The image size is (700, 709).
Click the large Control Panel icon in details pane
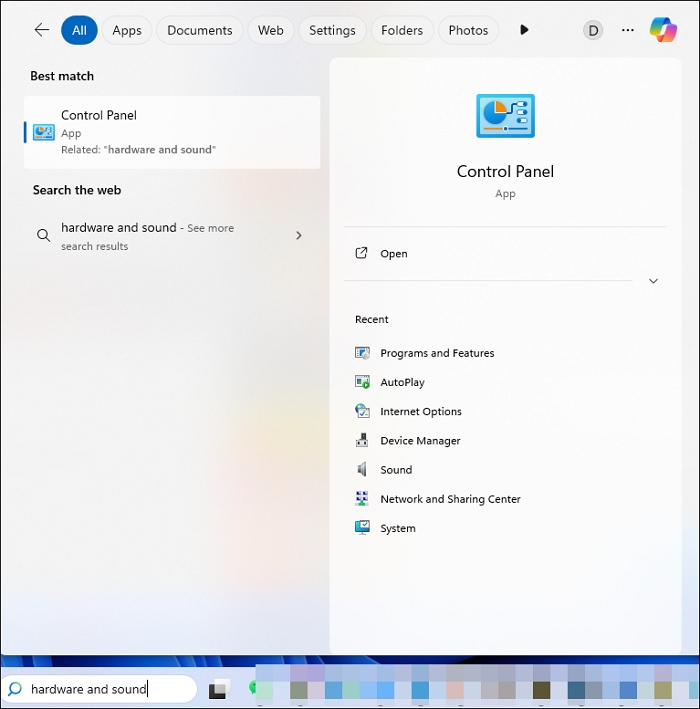coord(505,116)
